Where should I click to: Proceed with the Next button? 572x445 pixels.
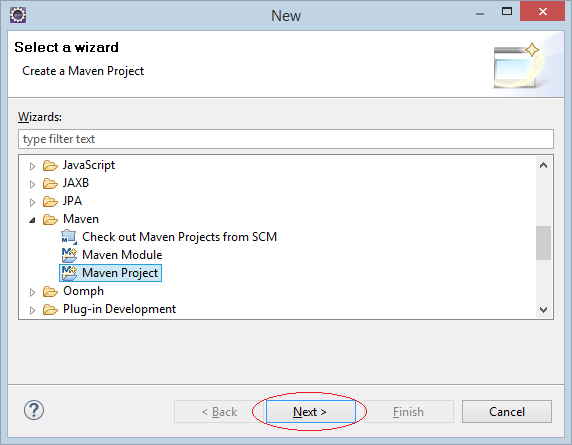(310, 412)
